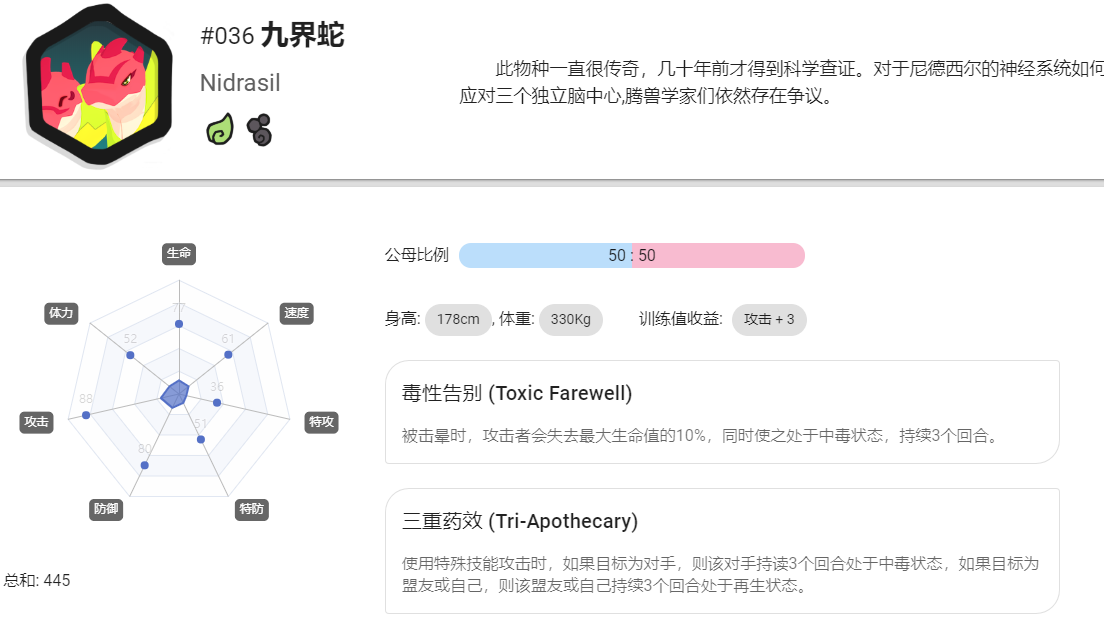Click the 防御 radar chart label
1104x617 pixels.
[106, 509]
